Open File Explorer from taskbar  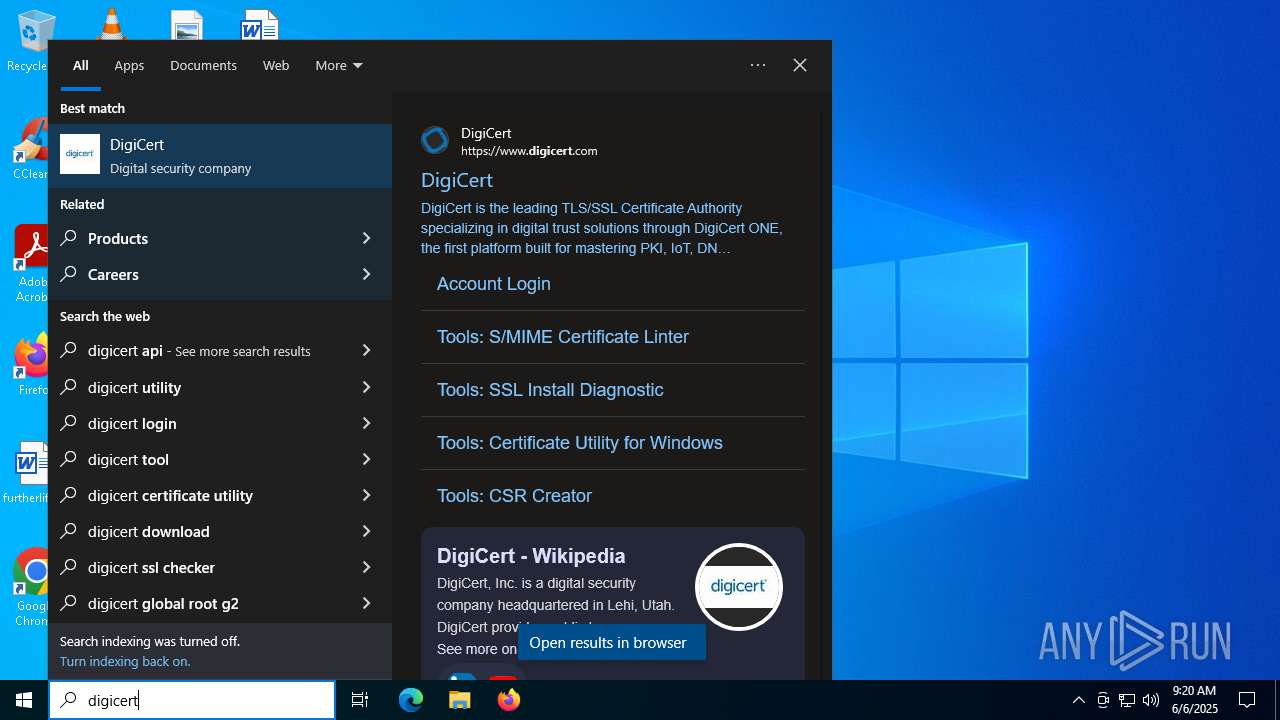460,700
